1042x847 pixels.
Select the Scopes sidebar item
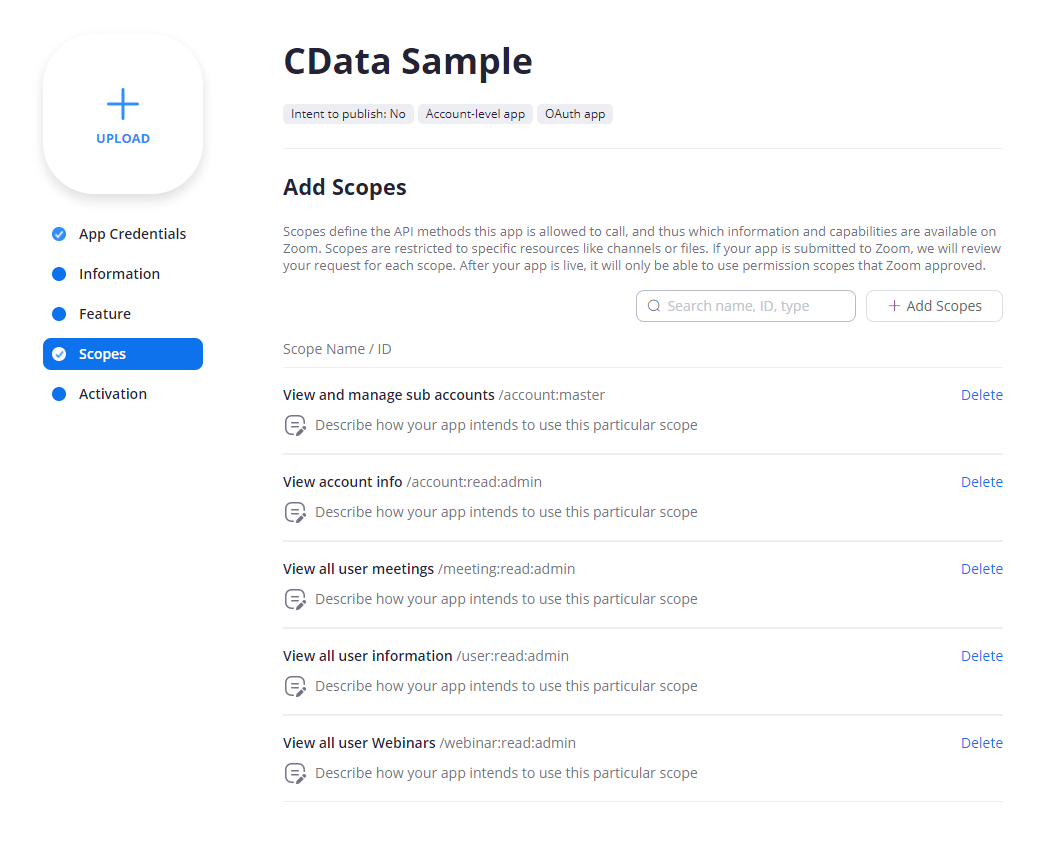pos(122,354)
